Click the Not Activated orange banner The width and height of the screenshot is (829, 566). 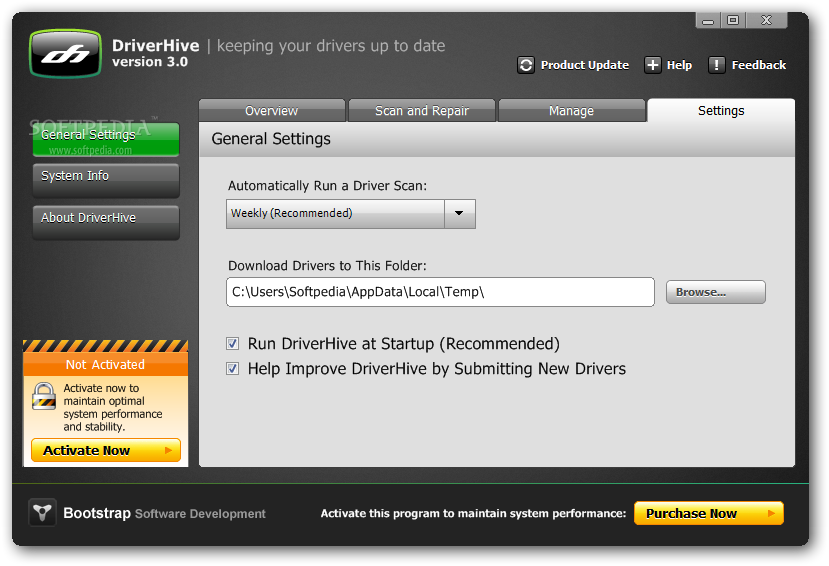pos(105,364)
